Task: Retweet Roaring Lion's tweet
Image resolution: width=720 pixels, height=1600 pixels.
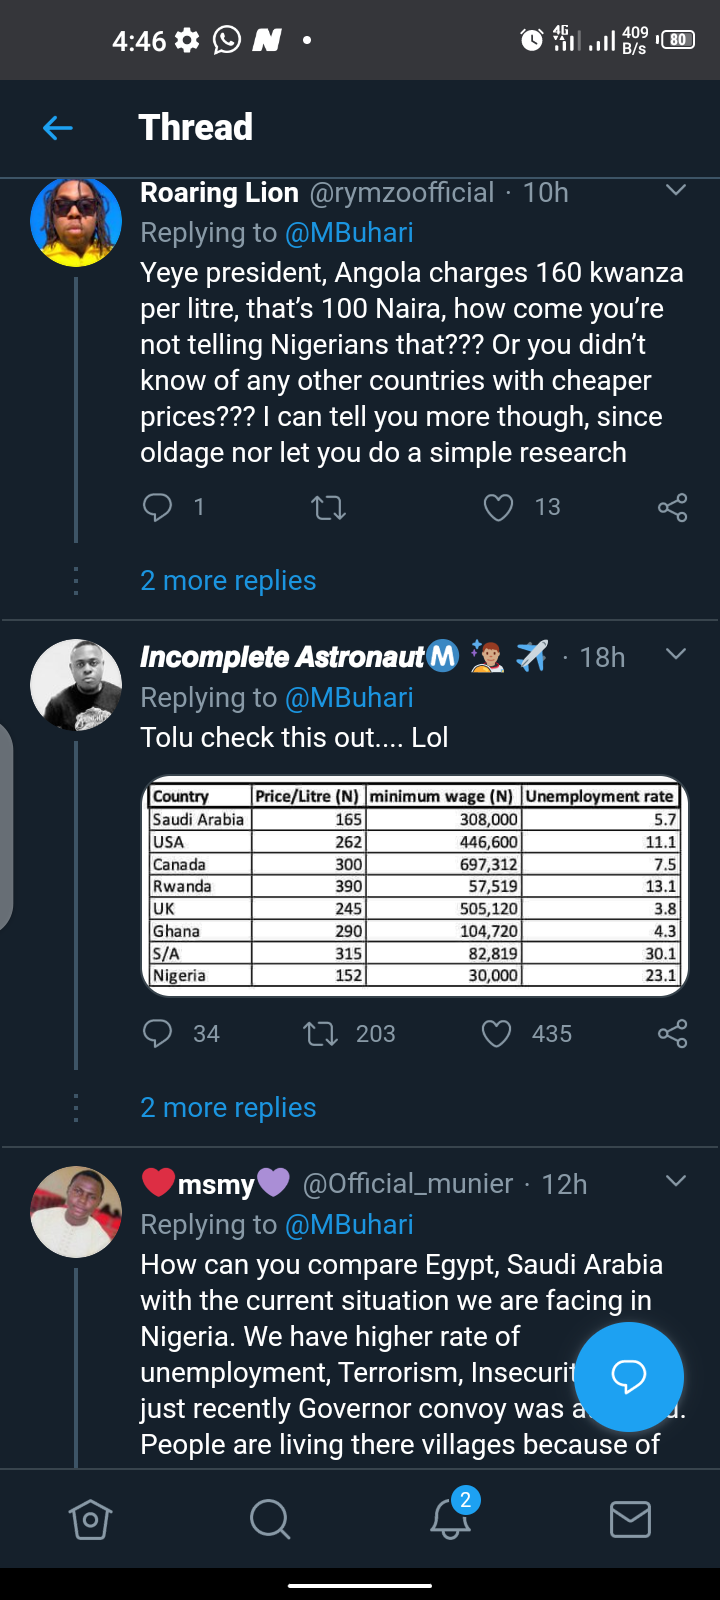Action: click(x=328, y=508)
